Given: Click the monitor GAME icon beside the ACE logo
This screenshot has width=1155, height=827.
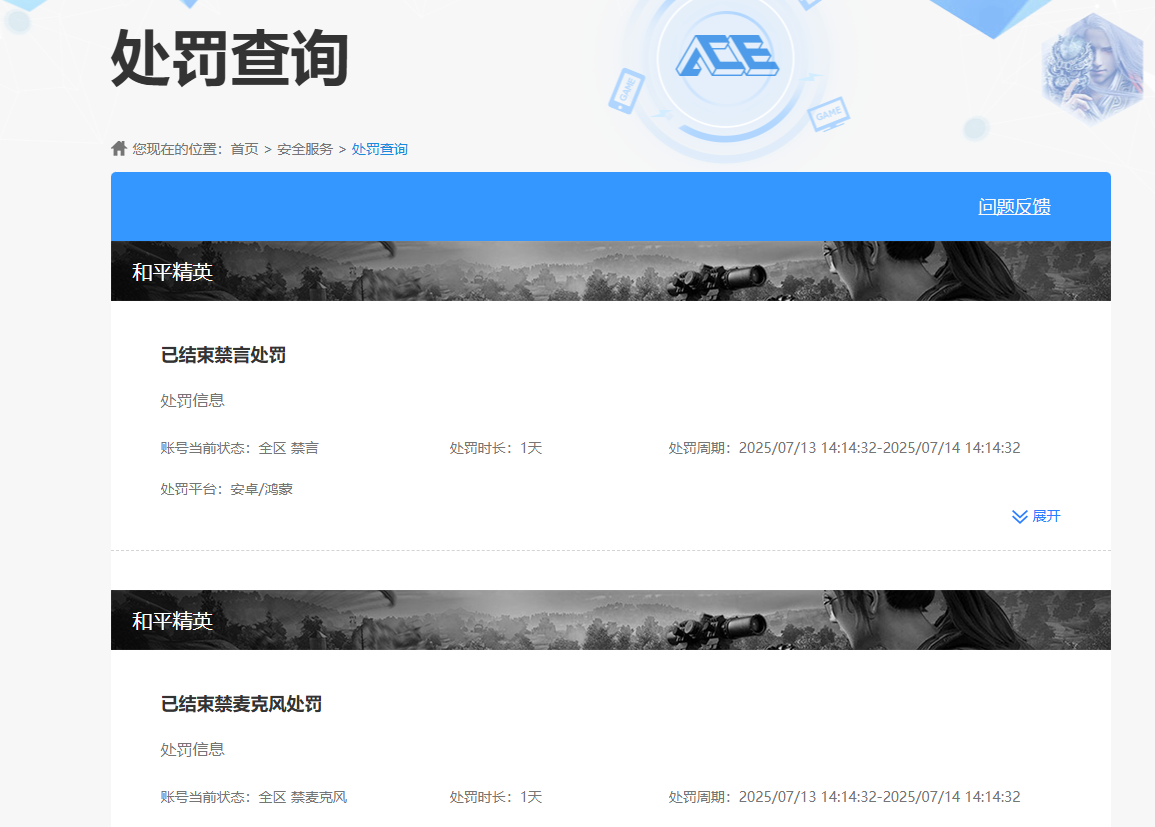Looking at the screenshot, I should (x=829, y=114).
